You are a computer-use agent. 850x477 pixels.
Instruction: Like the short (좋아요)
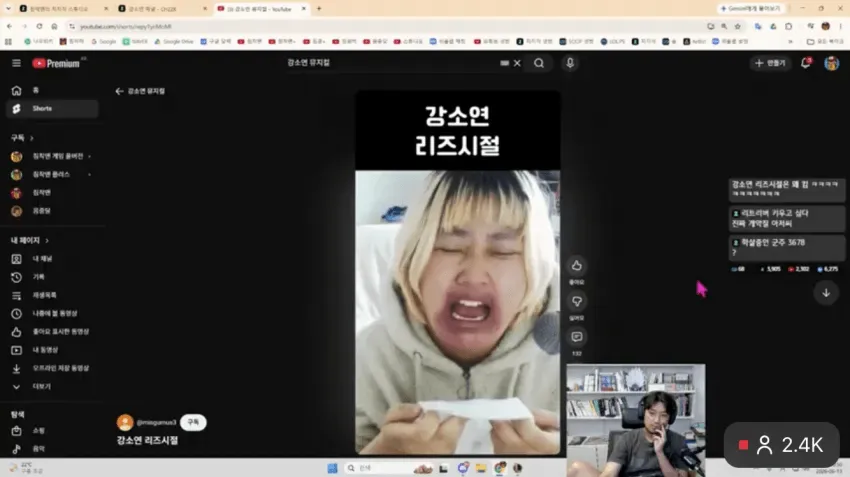point(576,266)
